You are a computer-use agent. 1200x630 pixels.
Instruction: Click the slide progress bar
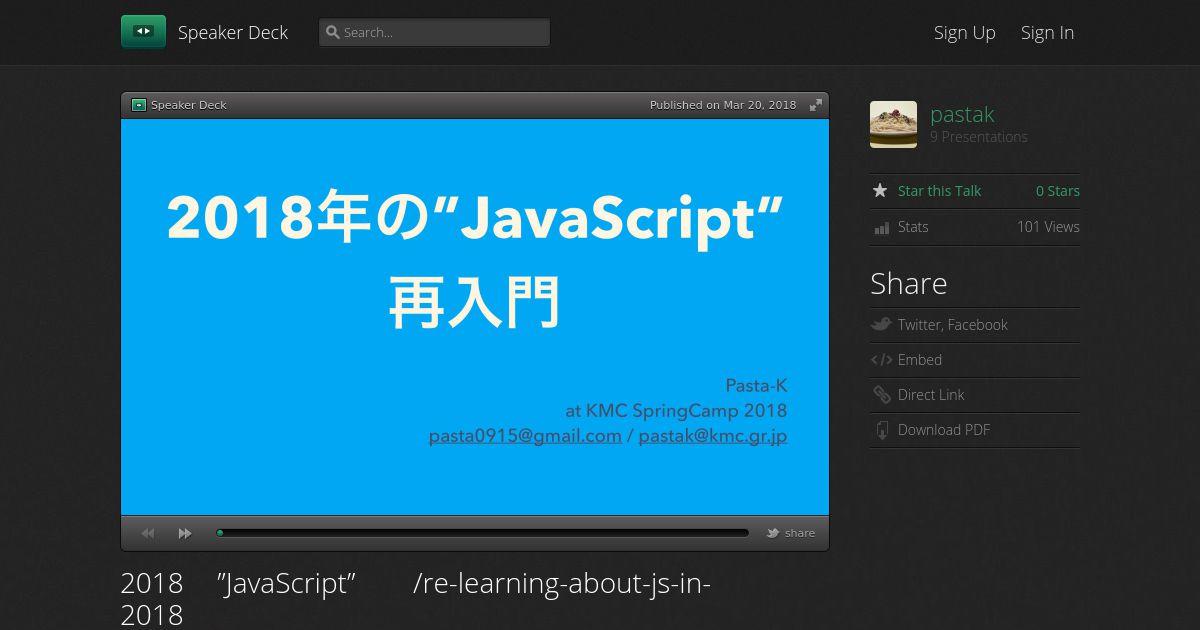pyautogui.click(x=482, y=533)
